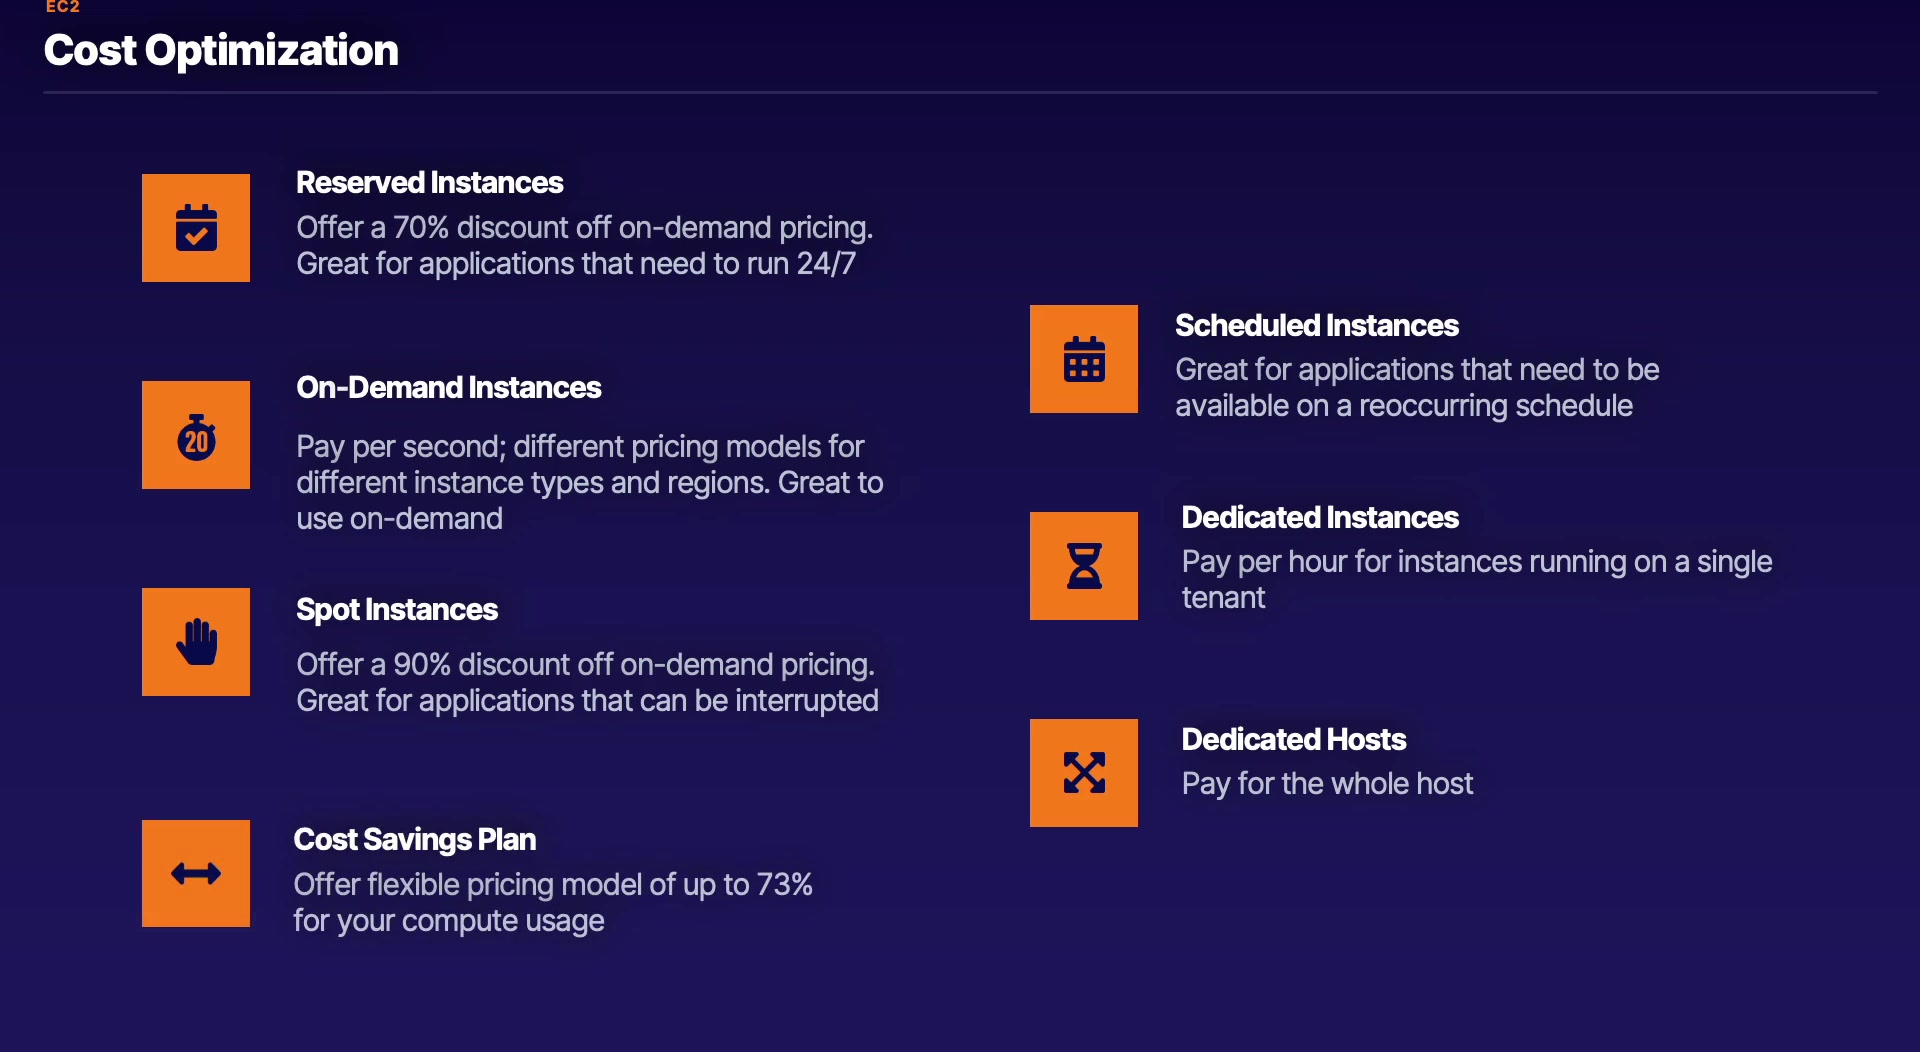Select the Scheduled Instances heading
This screenshot has width=1920, height=1052.
coord(1317,326)
